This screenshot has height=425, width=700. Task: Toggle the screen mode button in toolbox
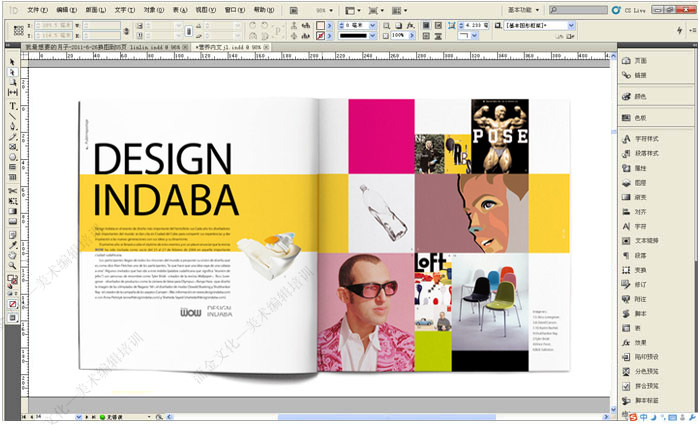click(x=12, y=318)
